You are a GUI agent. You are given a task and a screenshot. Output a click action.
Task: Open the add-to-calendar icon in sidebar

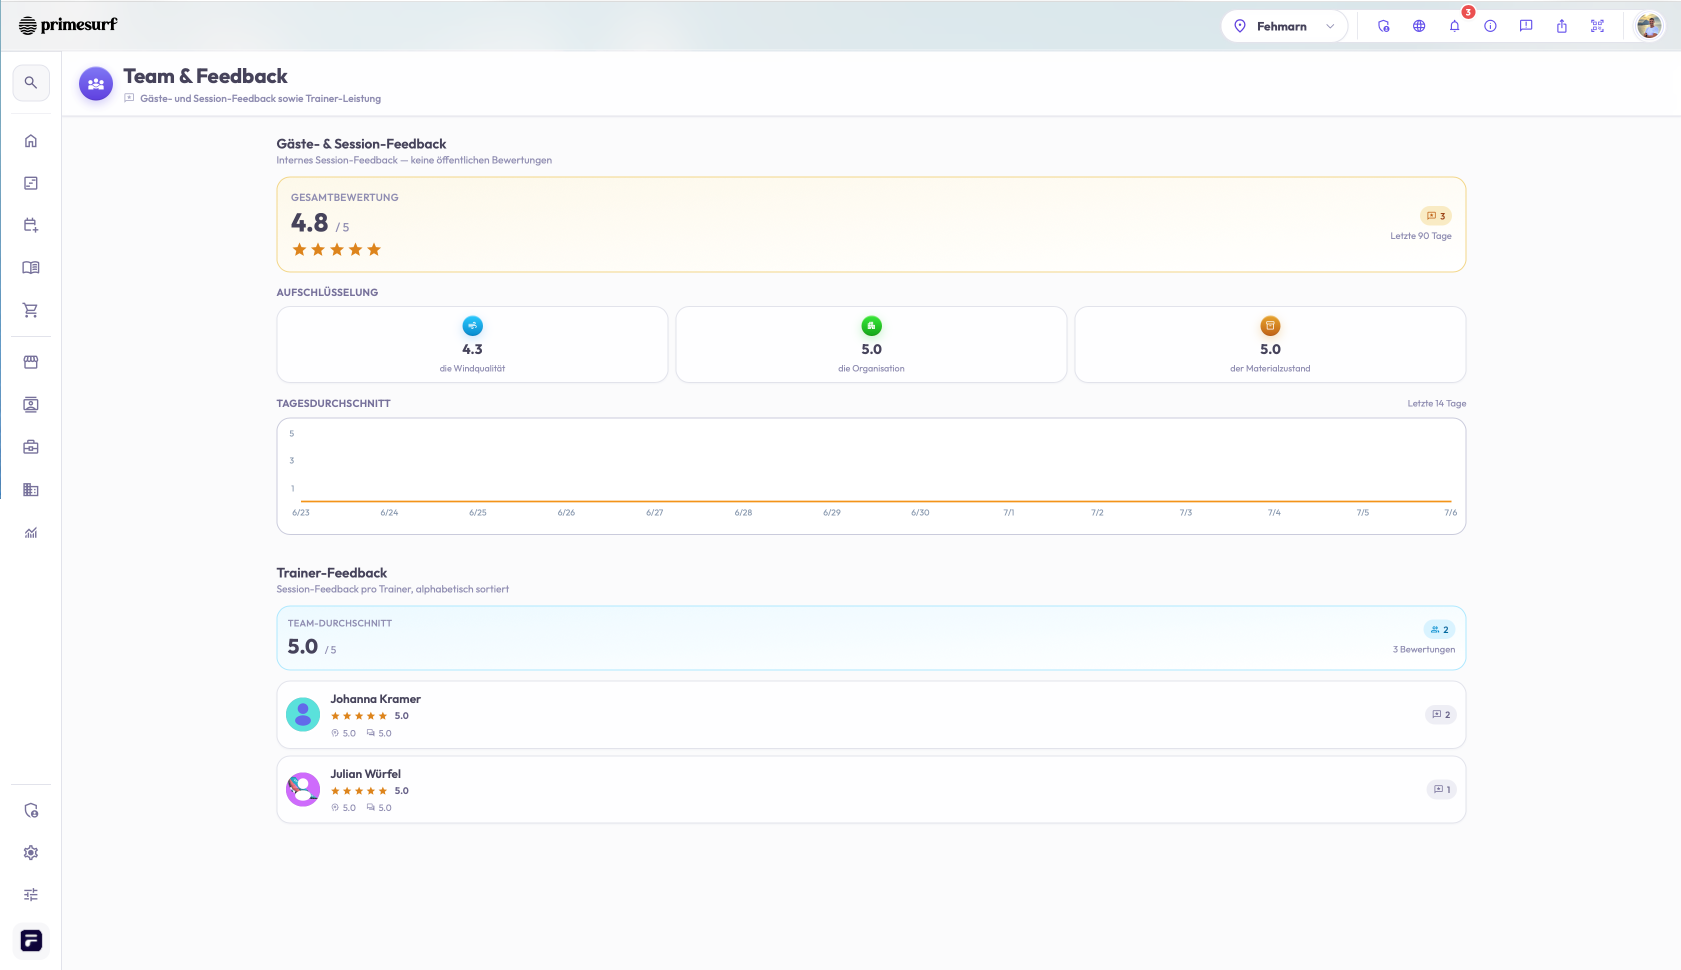pyautogui.click(x=31, y=225)
